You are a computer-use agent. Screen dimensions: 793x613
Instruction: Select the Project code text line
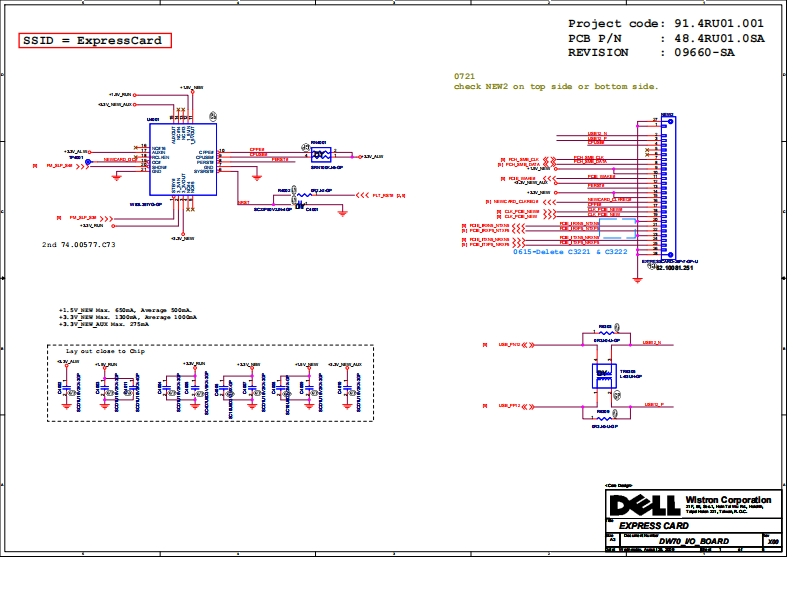click(x=665, y=23)
